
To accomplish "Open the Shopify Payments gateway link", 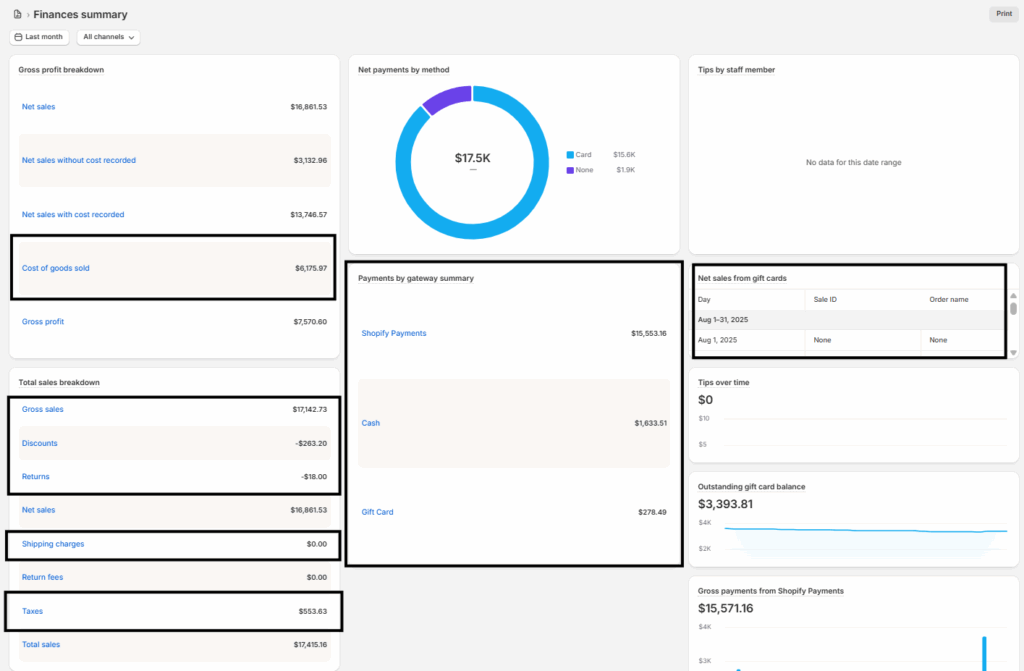I will (x=394, y=333).
